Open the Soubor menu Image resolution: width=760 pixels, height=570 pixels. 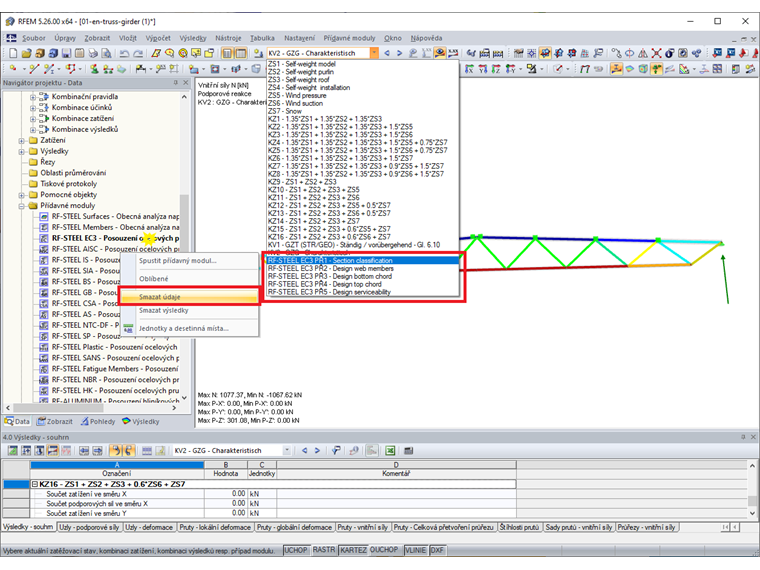[x=33, y=38]
